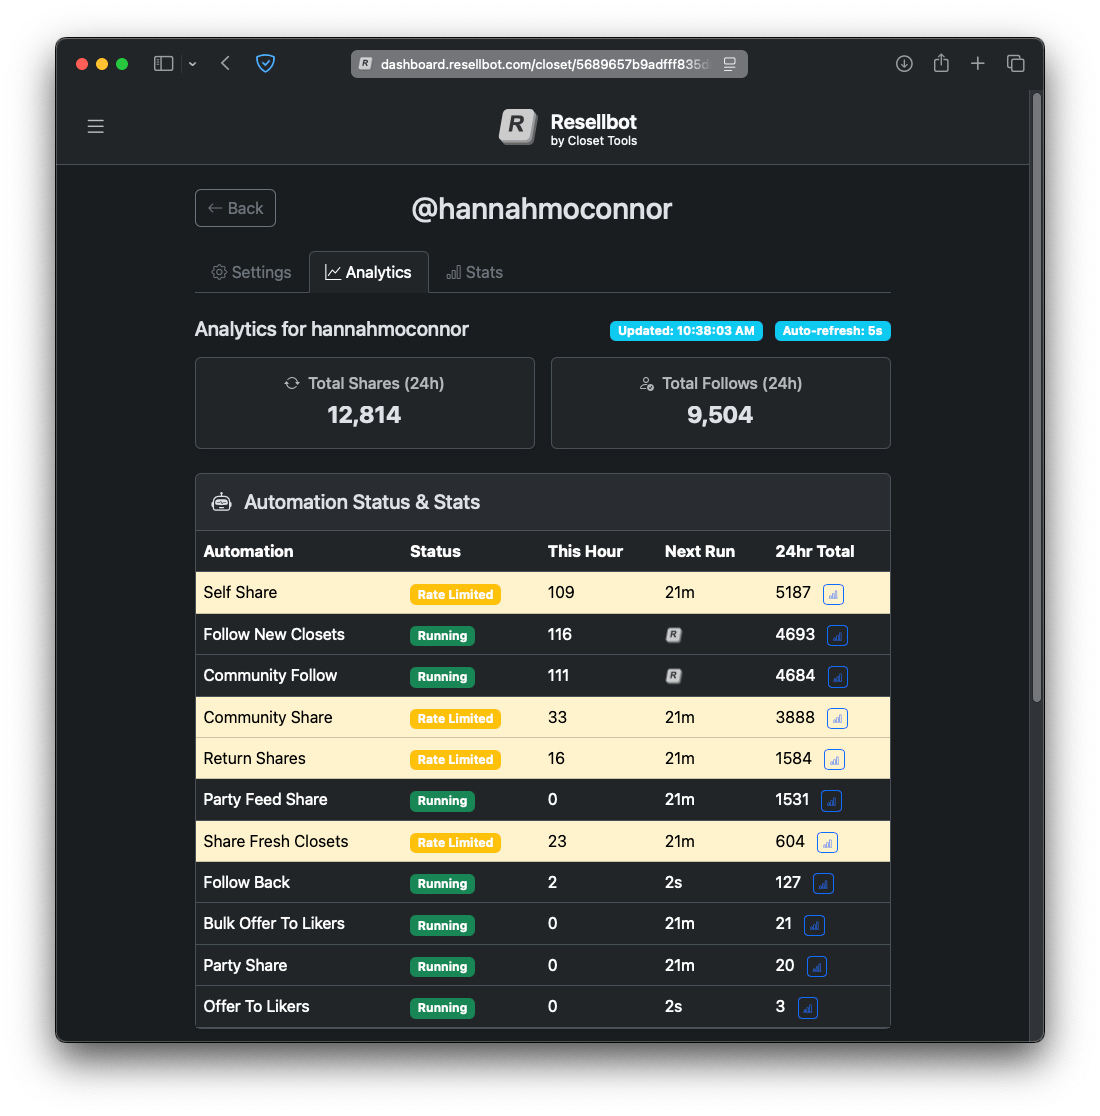This screenshot has width=1100, height=1116.
Task: Click the Automation column header
Action: point(248,552)
